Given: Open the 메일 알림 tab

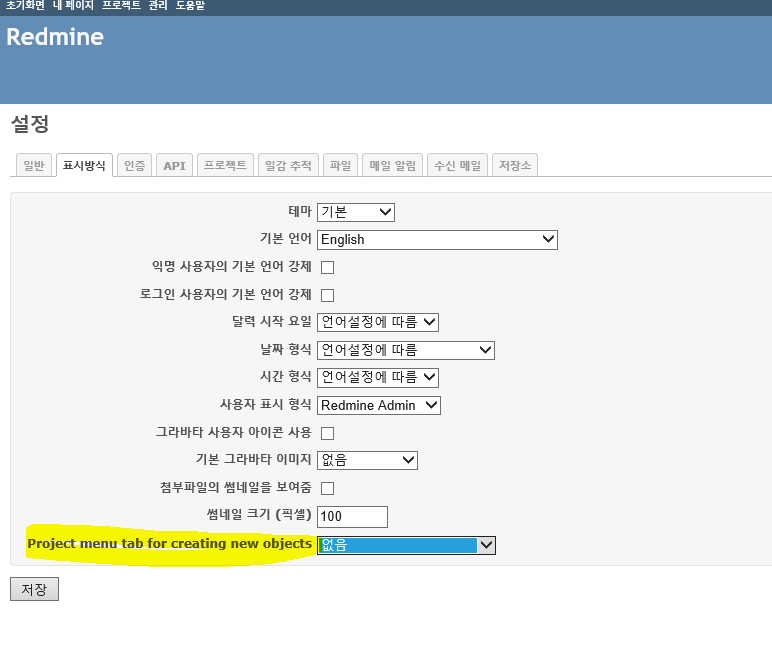Looking at the screenshot, I should 392,166.
